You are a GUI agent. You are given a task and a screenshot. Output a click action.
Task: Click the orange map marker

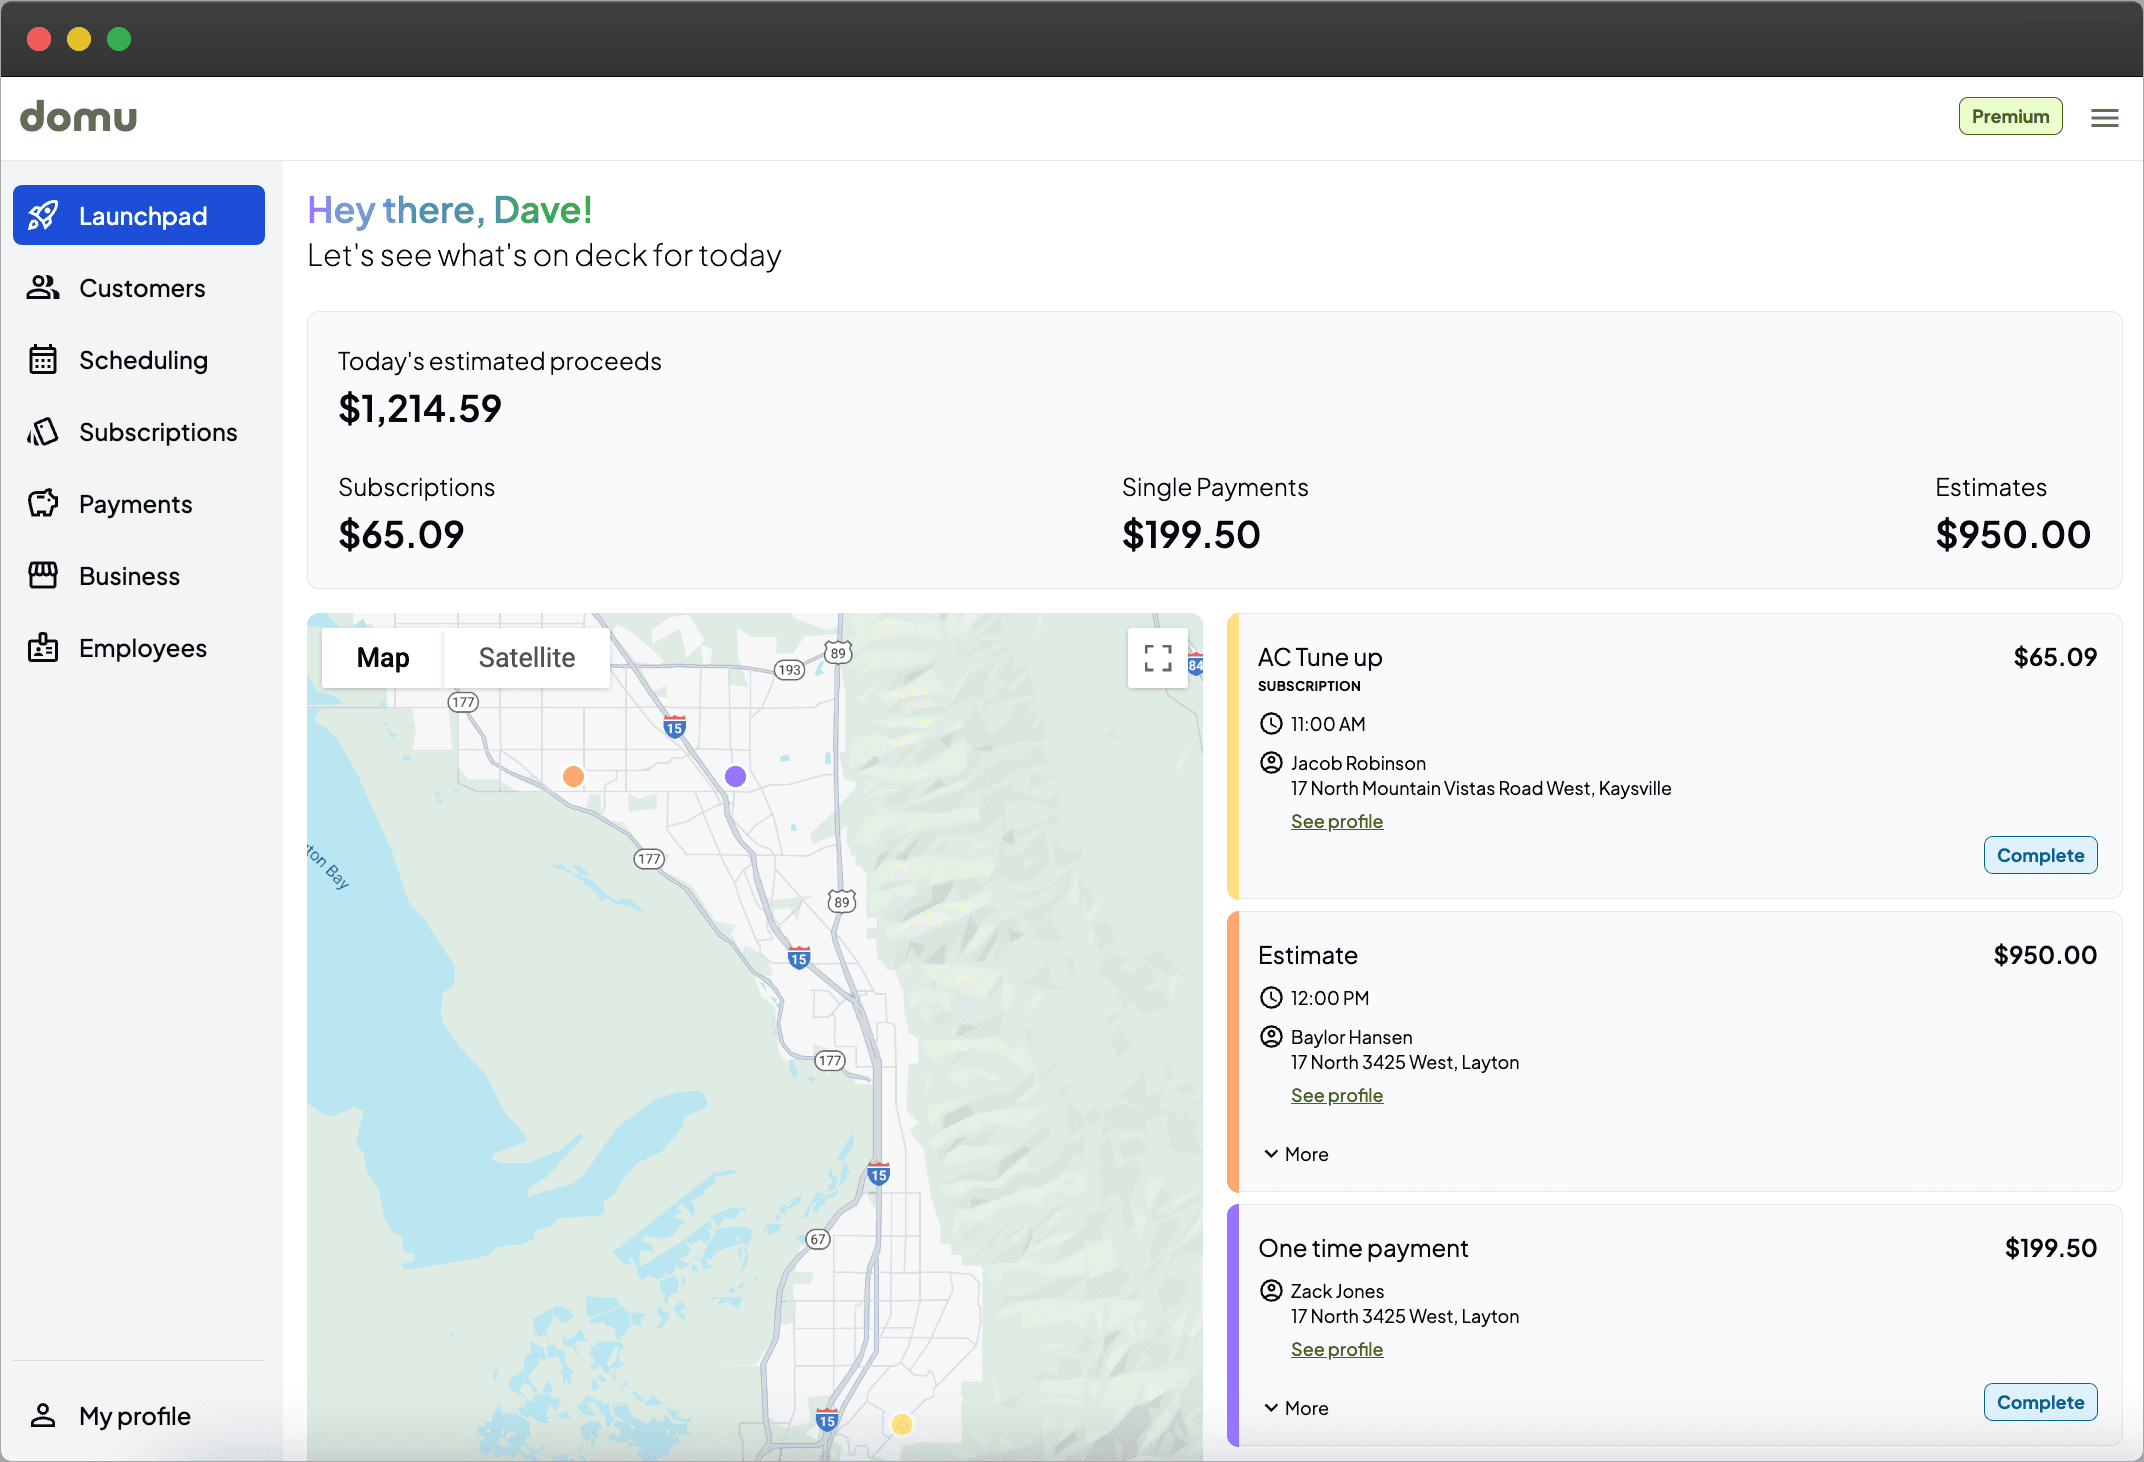[x=573, y=776]
